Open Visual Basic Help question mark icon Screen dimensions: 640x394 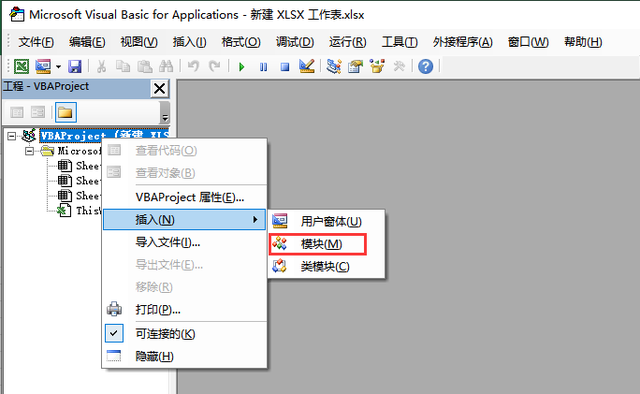pyautogui.click(x=425, y=66)
